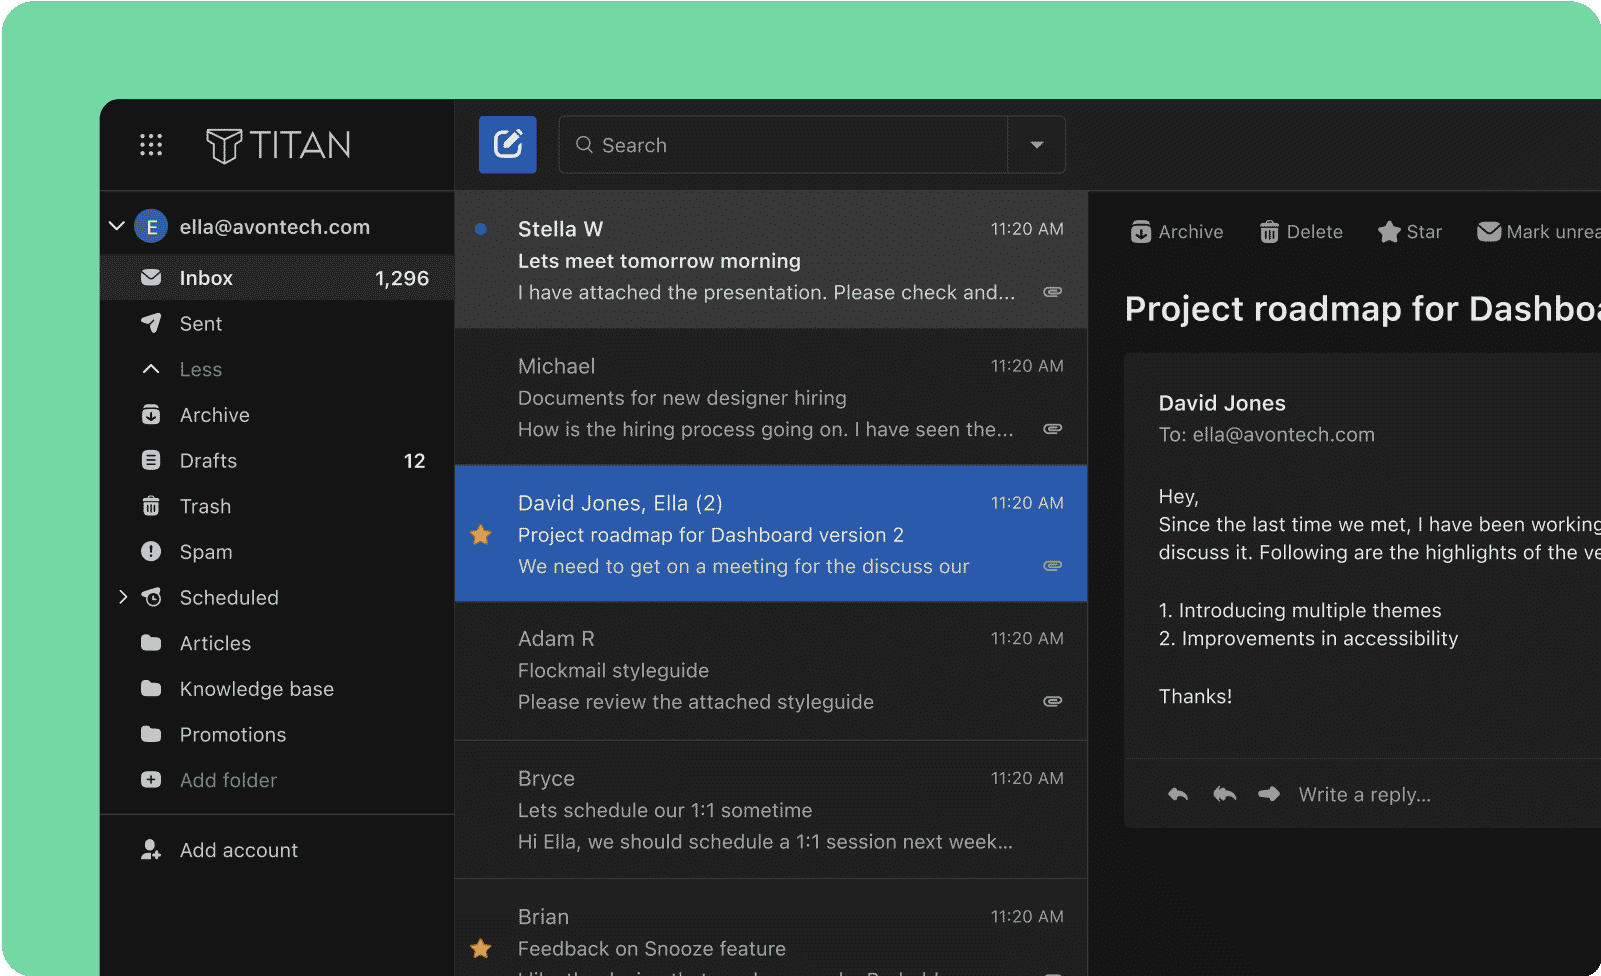Click the blue compose new email icon
The width and height of the screenshot is (1601, 976).
click(x=507, y=145)
